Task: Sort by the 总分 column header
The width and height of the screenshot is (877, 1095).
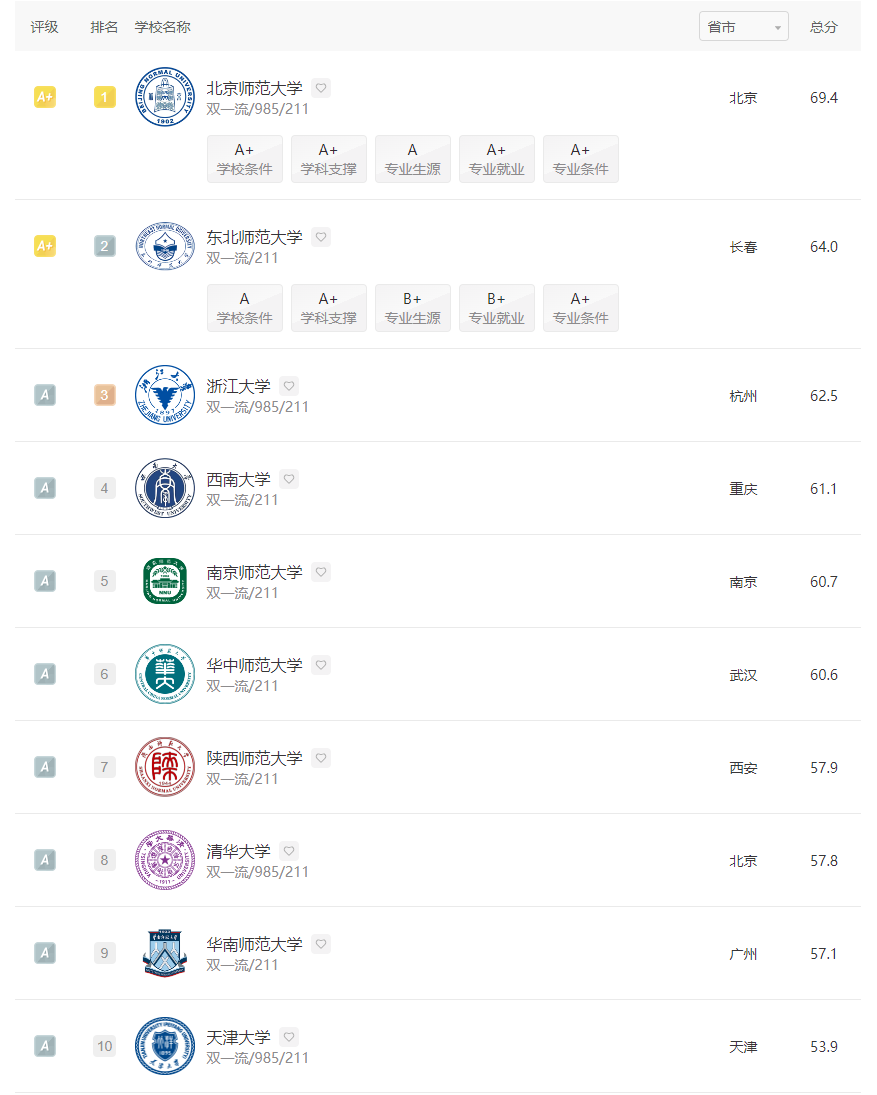Action: click(x=823, y=27)
